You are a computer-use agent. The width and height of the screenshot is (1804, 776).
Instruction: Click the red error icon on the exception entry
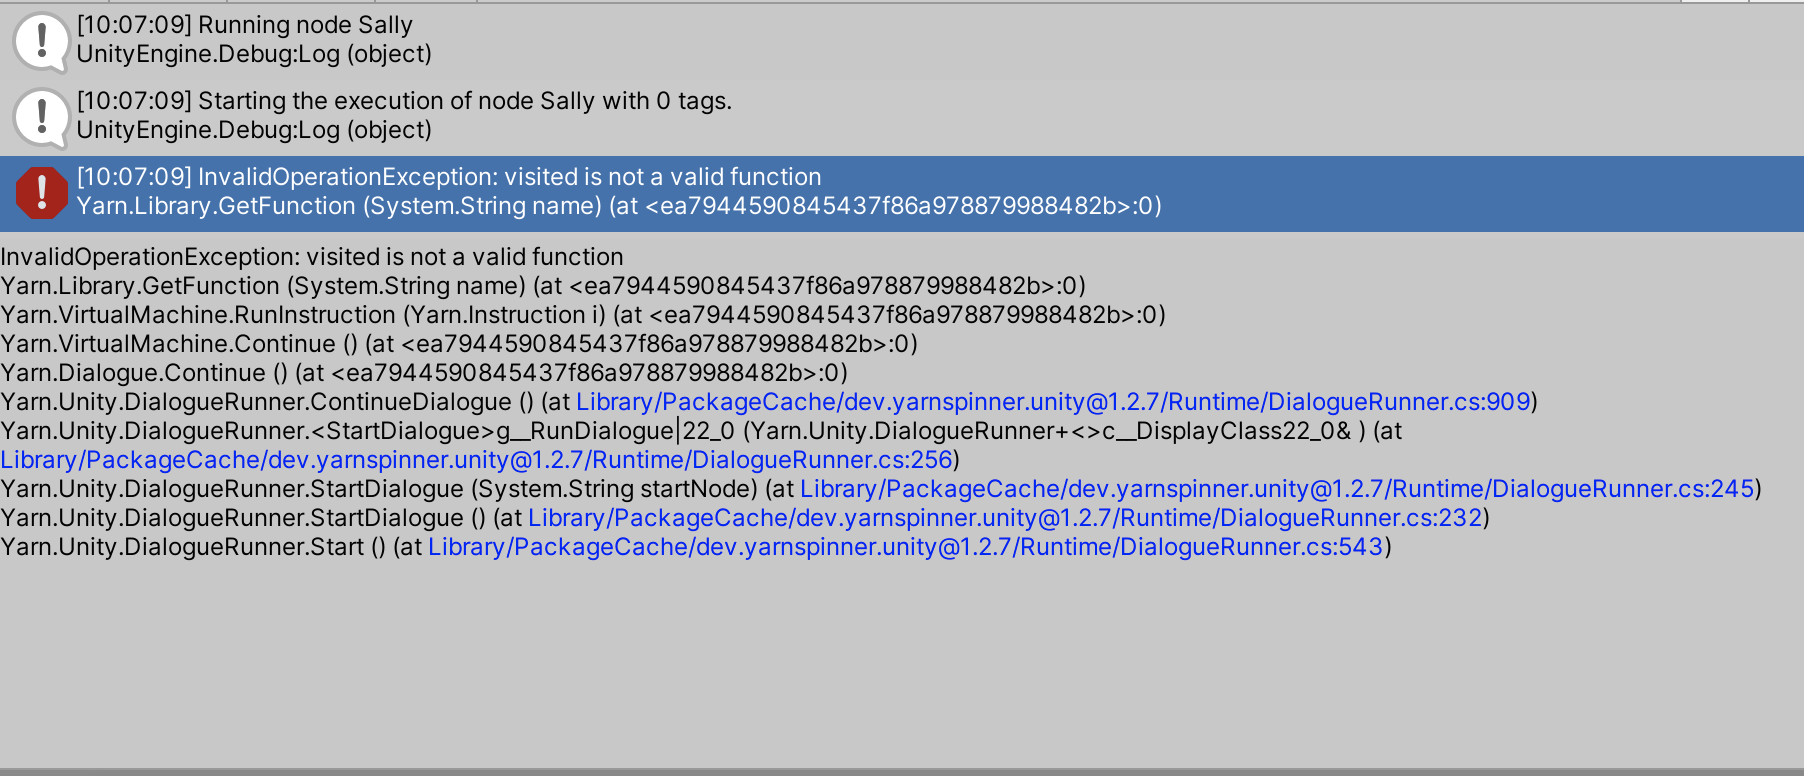pyautogui.click(x=40, y=191)
